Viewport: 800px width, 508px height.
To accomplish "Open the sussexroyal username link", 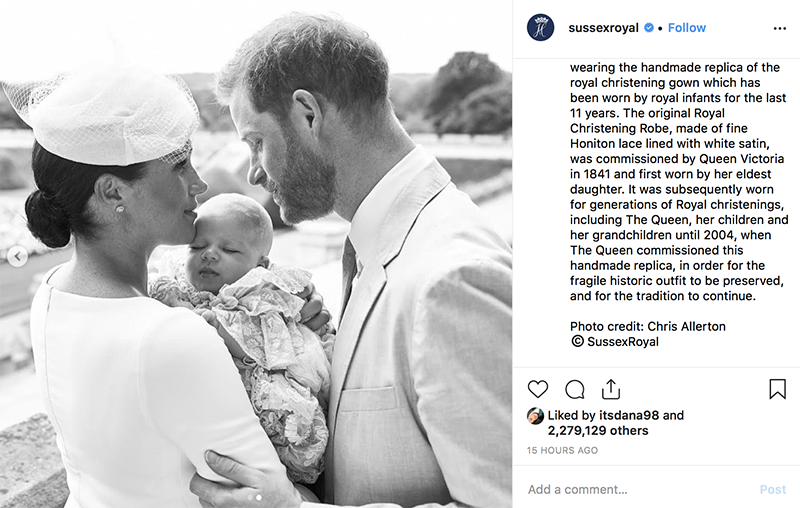I will point(603,28).
